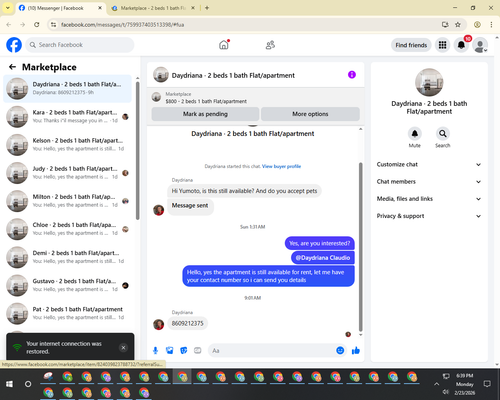
Task: Open Windows search circle icon
Action: [28, 384]
